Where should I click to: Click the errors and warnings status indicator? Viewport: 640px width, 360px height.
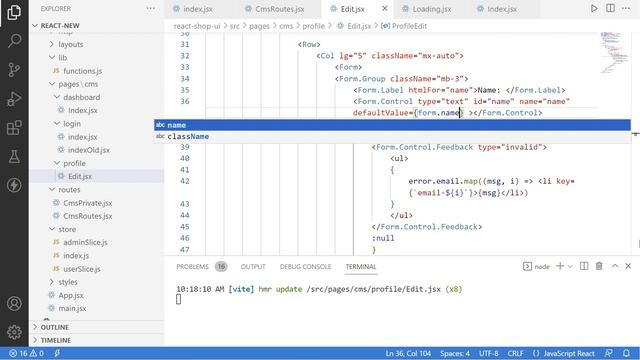26,353
